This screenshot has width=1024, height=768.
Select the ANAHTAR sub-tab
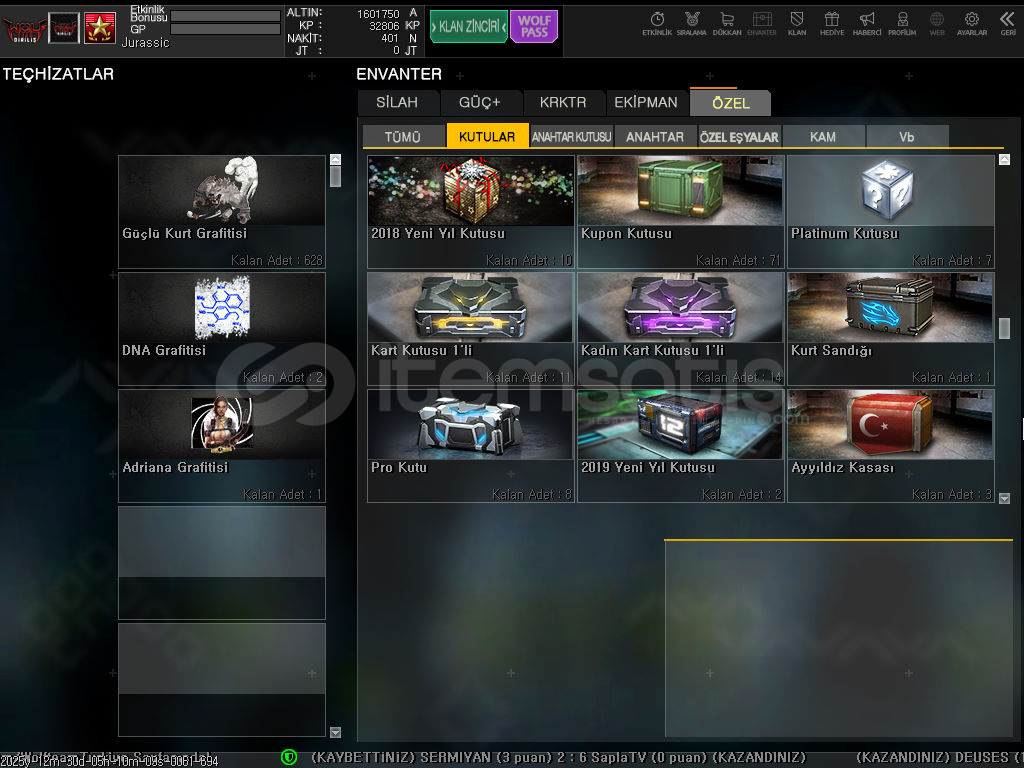pos(655,136)
